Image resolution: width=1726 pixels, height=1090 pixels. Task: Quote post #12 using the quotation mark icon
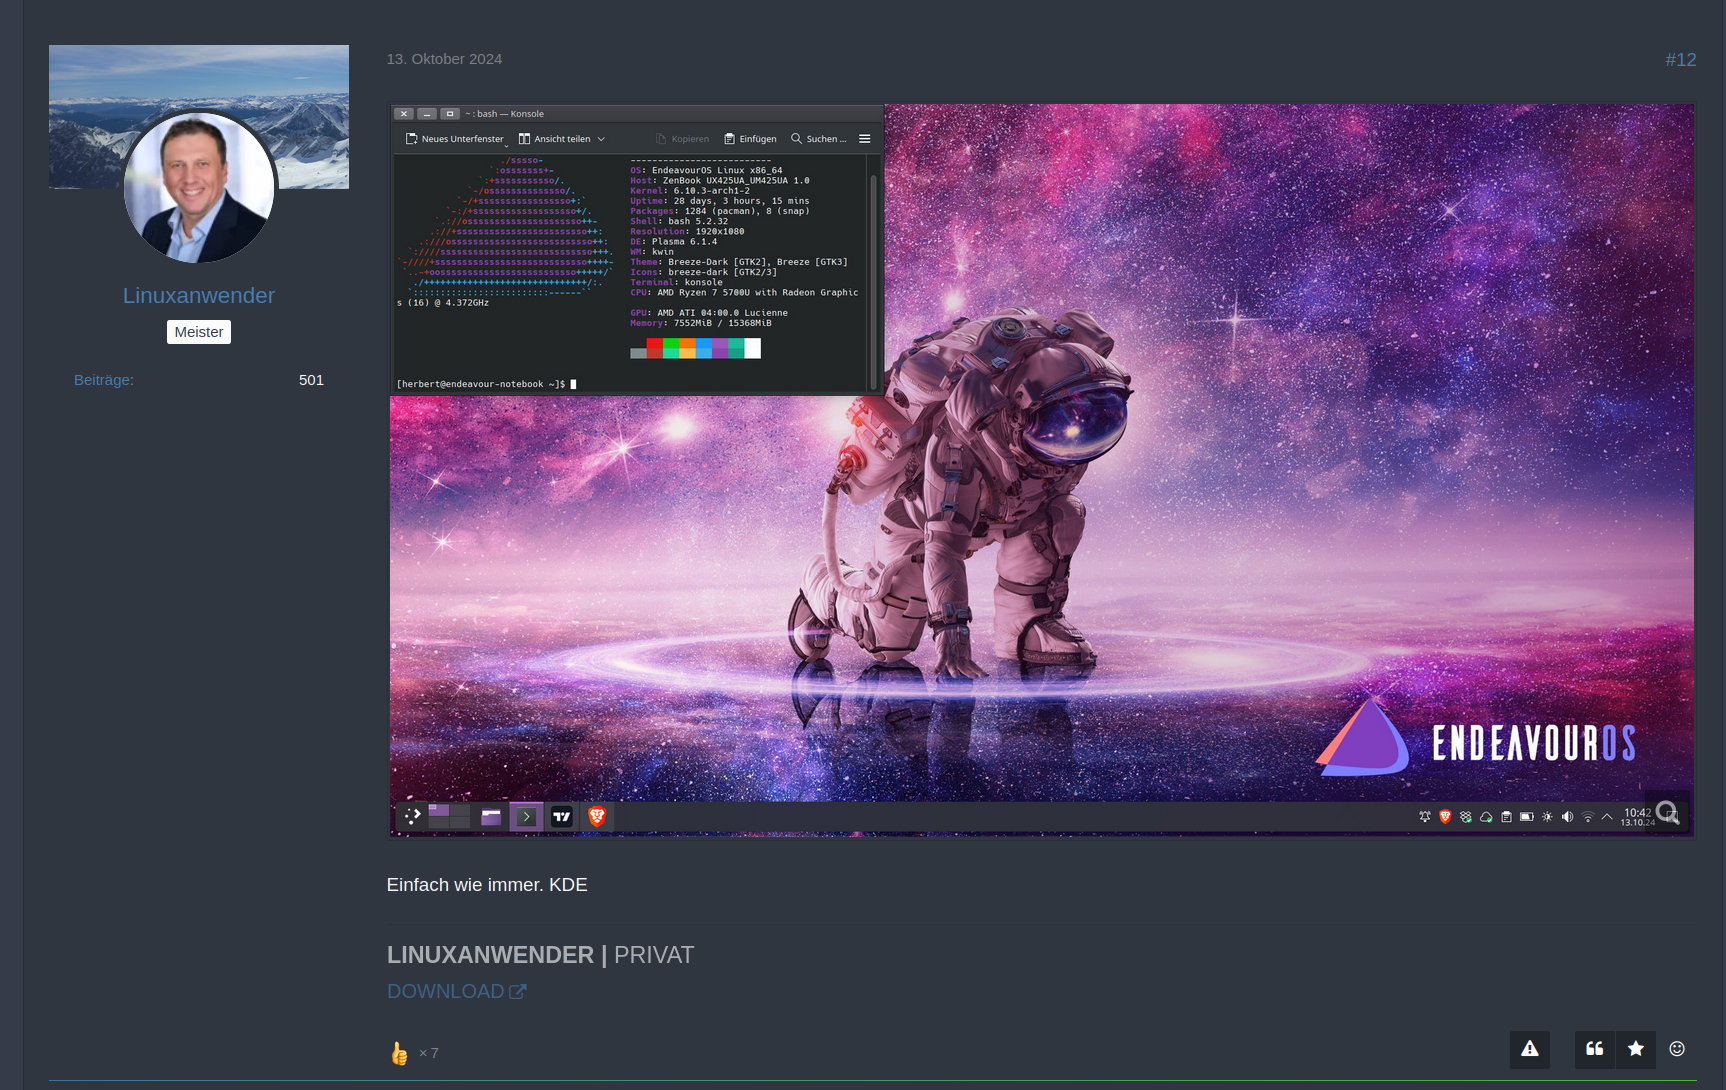click(x=1595, y=1049)
